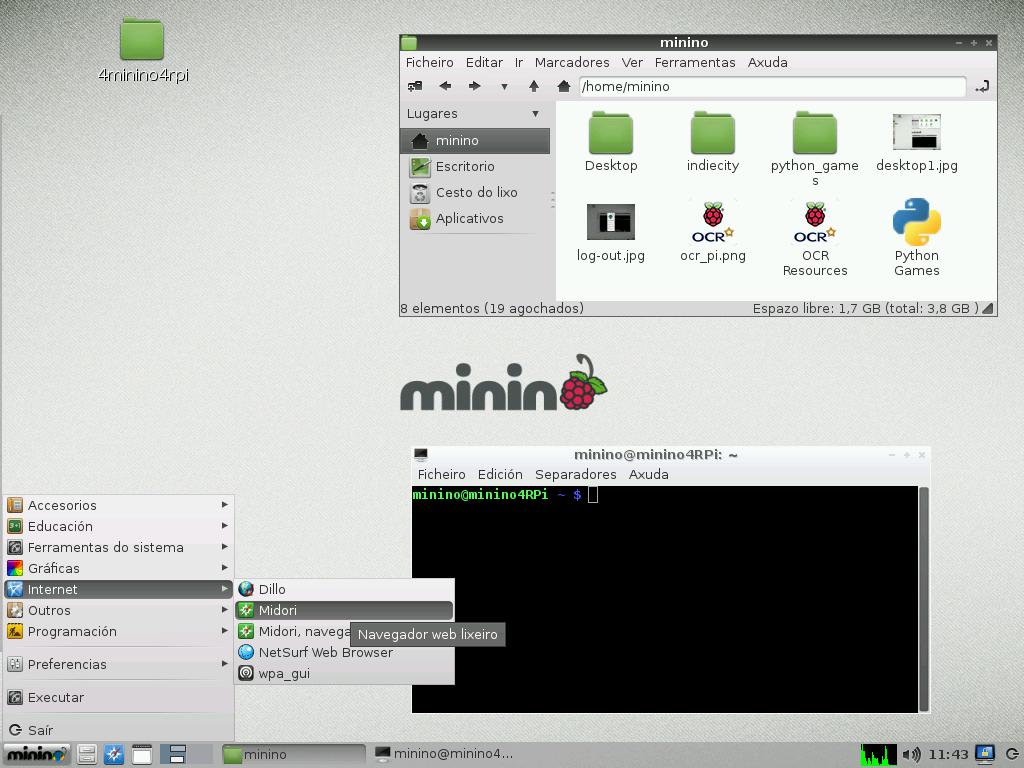Open the 4minino4rpi desktop folder
Image resolution: width=1024 pixels, height=768 pixels.
(x=142, y=50)
